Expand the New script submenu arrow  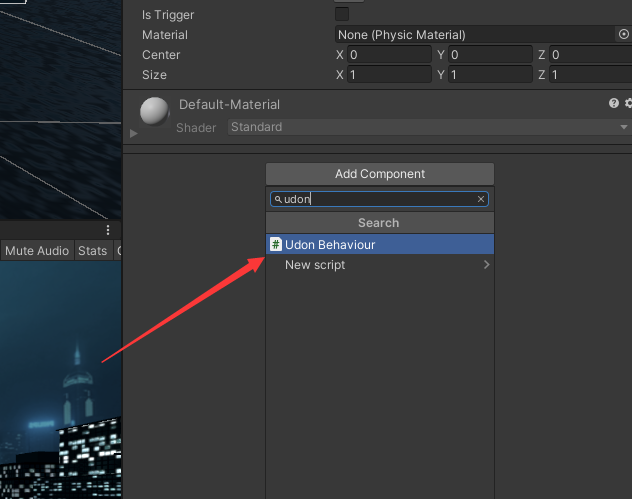click(486, 265)
